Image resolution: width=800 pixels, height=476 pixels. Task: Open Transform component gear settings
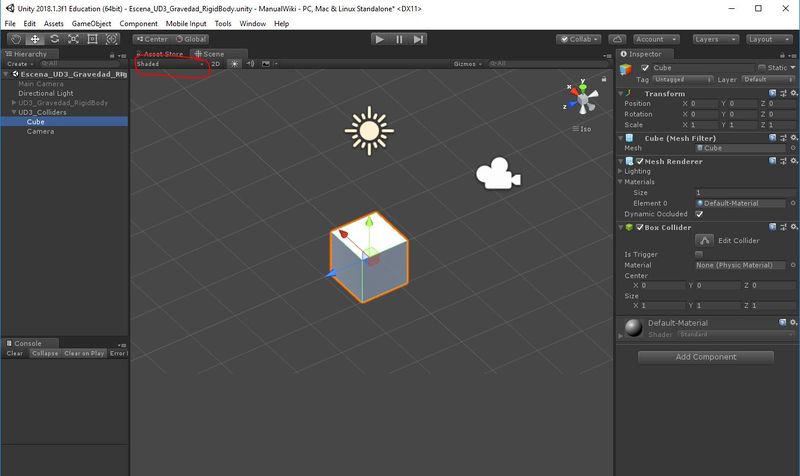794,93
